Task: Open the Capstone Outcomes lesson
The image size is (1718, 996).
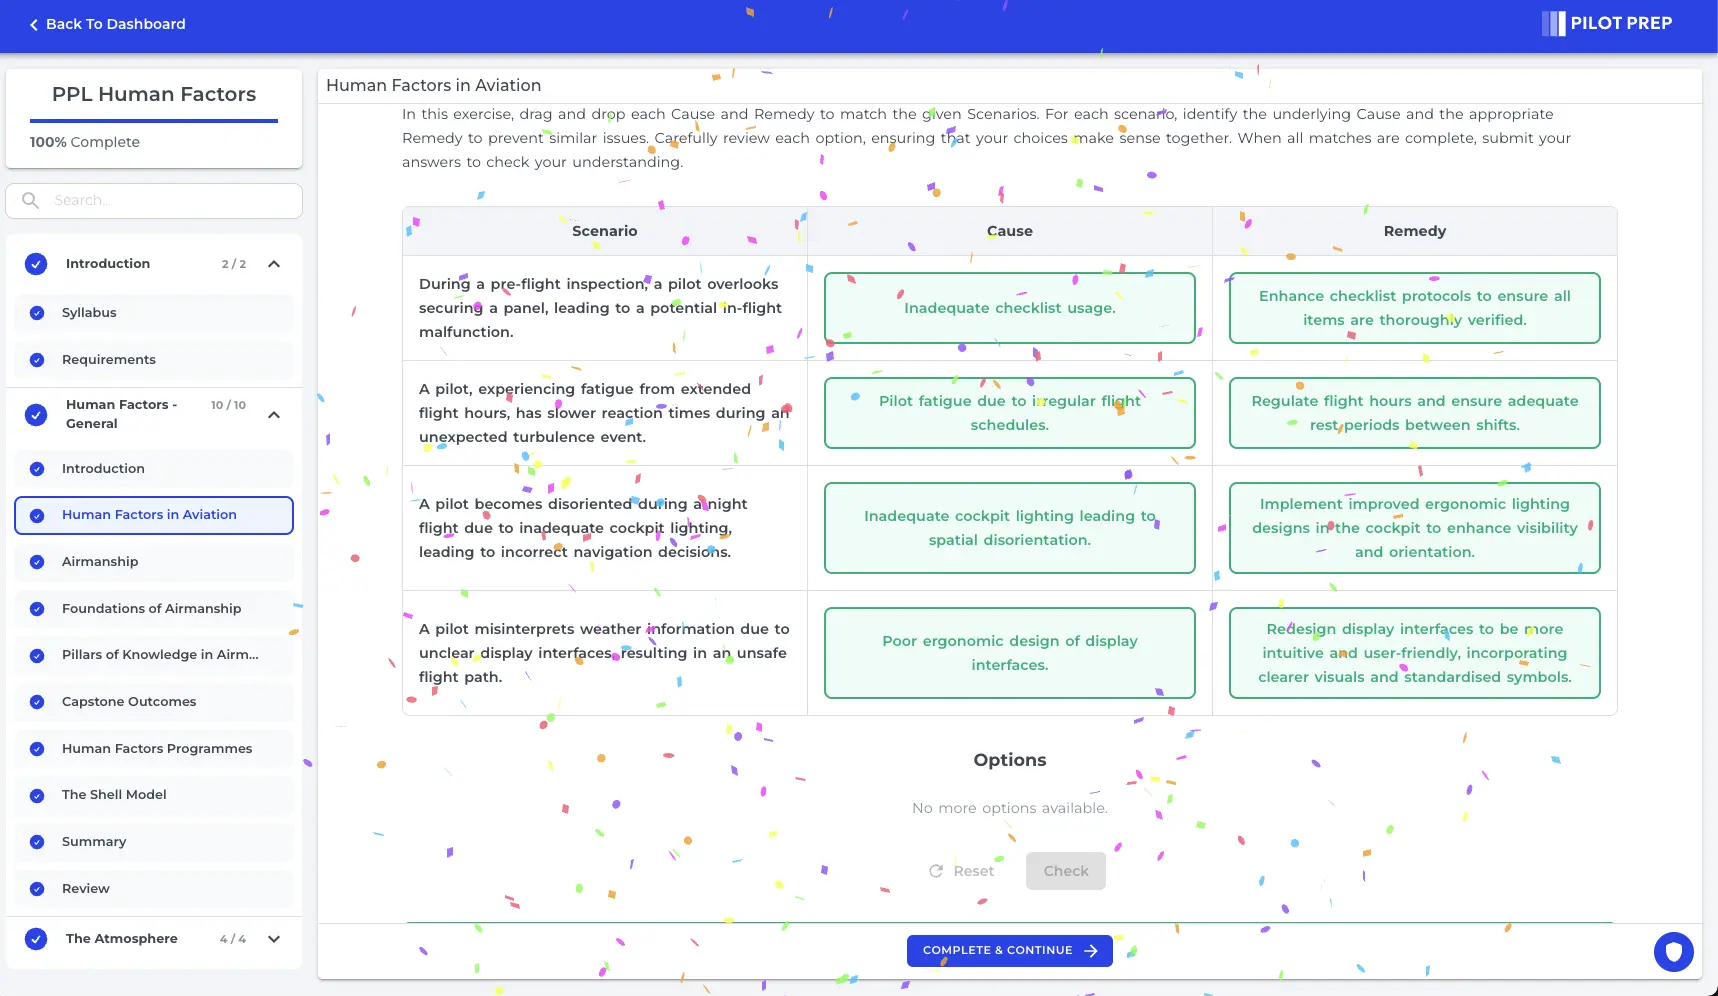Action: 154,702
